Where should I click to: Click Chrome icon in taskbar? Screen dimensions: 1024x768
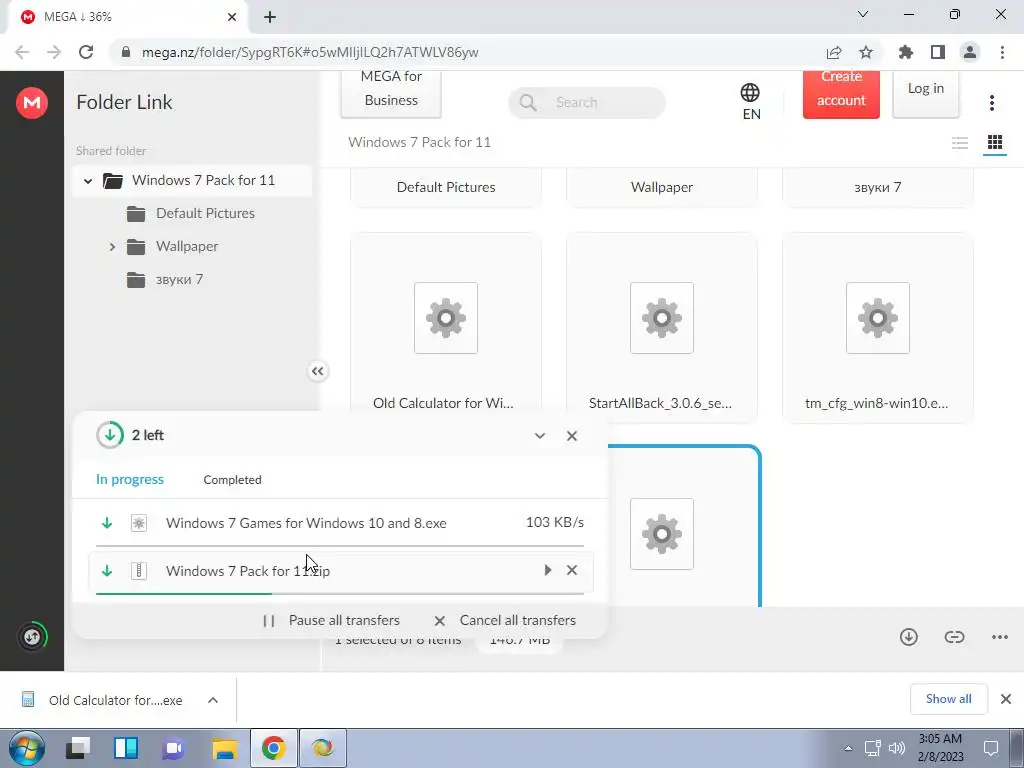coord(274,748)
